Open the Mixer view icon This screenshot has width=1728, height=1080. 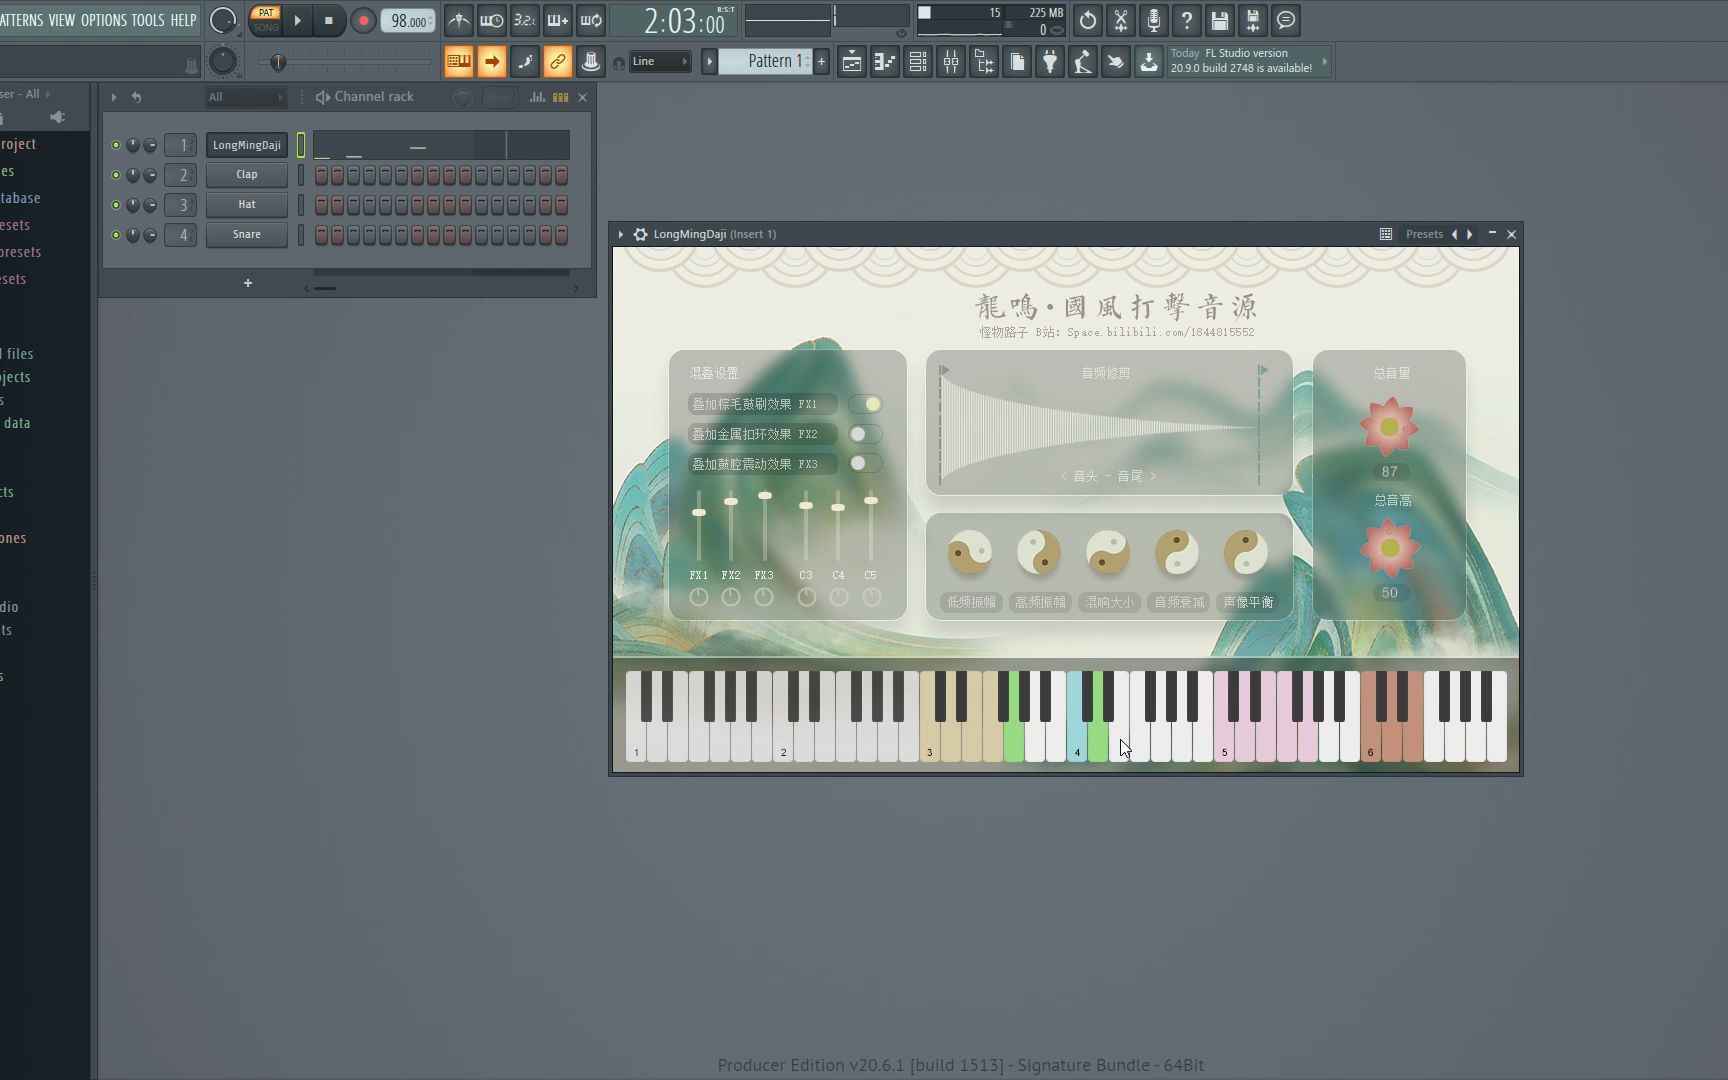(x=951, y=62)
